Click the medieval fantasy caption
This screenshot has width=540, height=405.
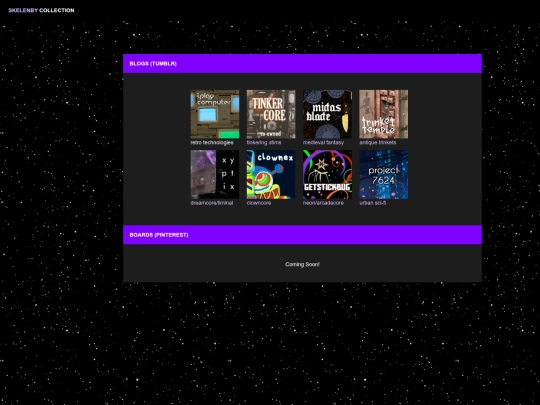(323, 143)
